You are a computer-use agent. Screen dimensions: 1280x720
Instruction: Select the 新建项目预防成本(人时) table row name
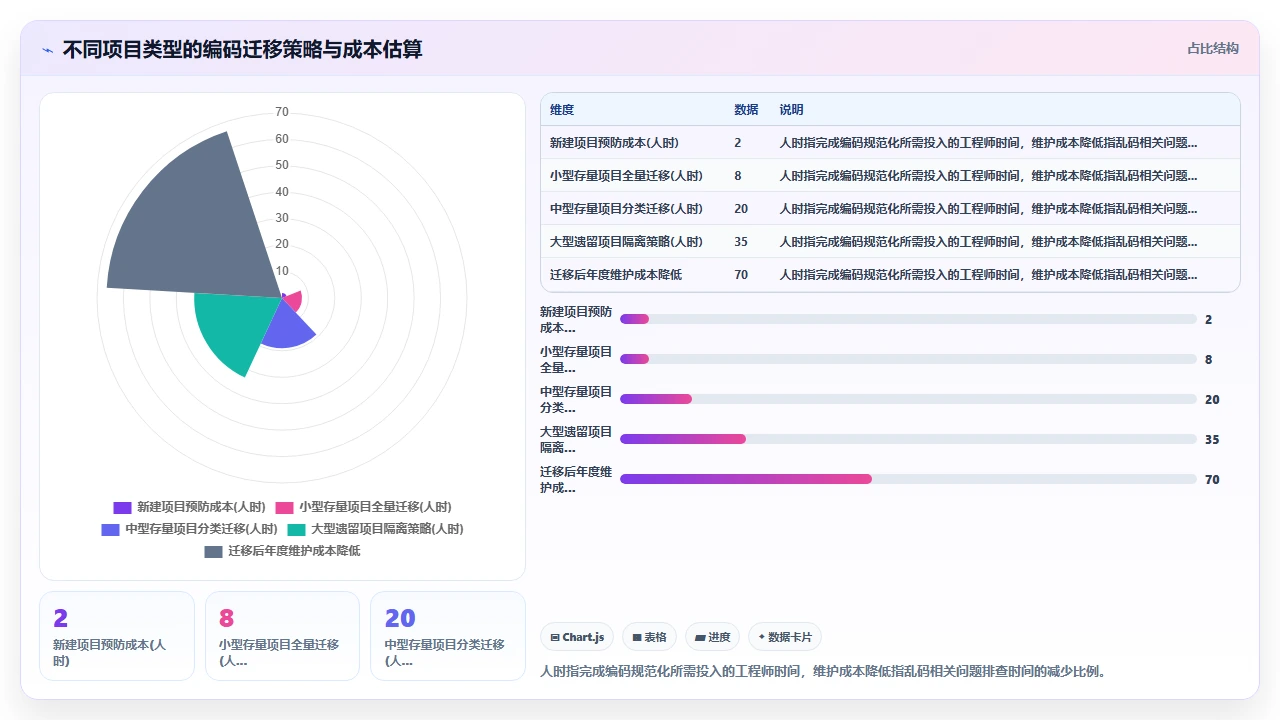click(x=614, y=143)
